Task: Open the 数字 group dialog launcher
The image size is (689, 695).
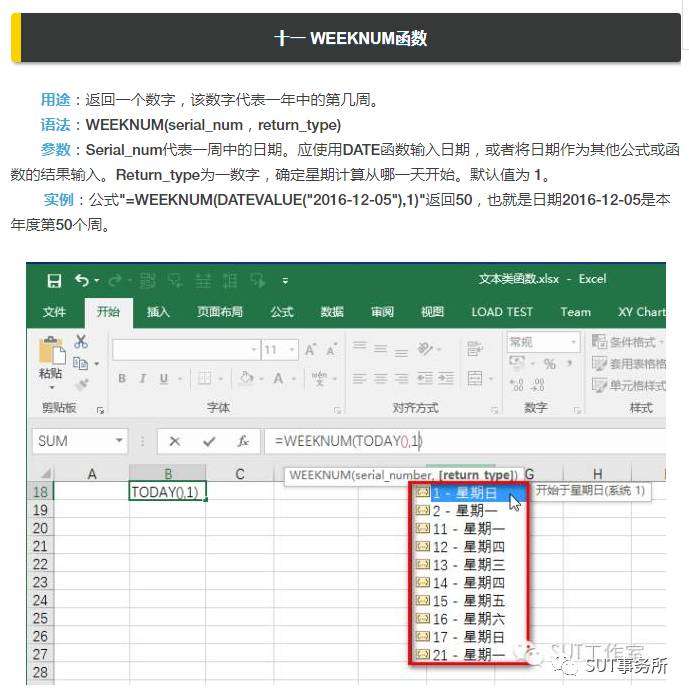Action: (x=577, y=410)
